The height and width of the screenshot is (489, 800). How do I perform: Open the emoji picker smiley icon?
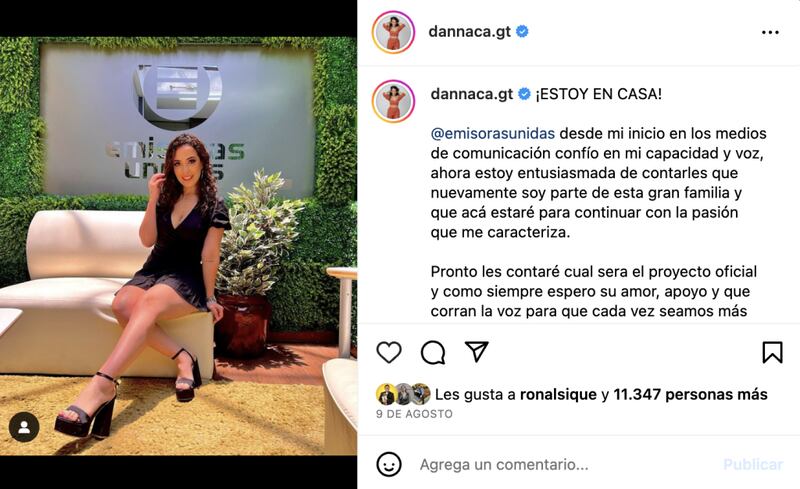pyautogui.click(x=389, y=464)
